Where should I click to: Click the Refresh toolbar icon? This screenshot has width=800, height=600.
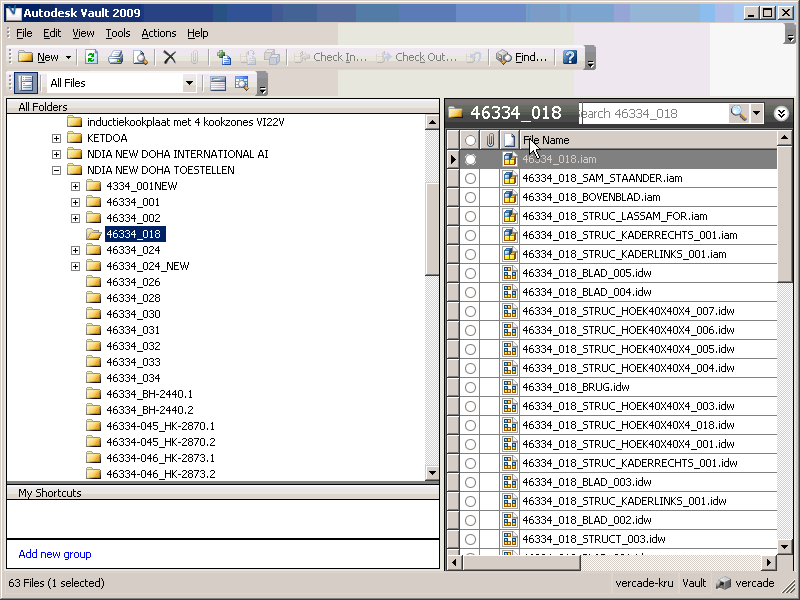click(91, 57)
